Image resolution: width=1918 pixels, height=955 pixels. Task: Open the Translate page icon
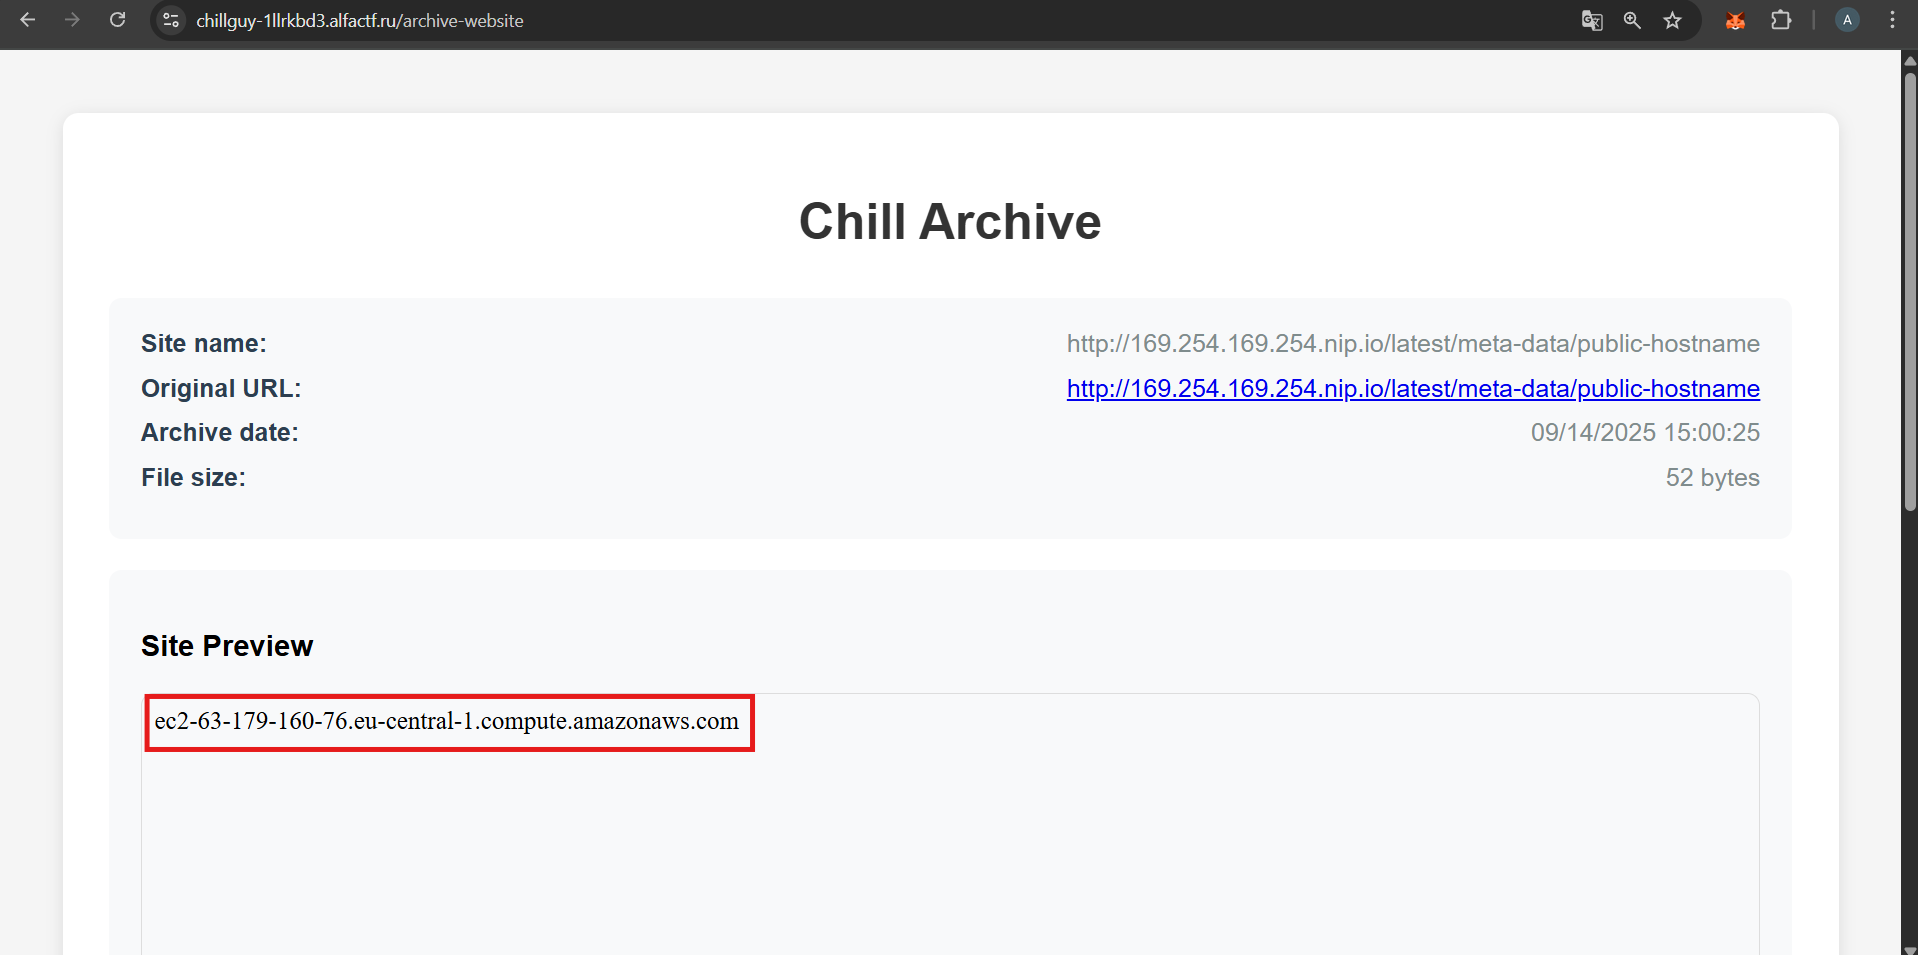[1592, 20]
